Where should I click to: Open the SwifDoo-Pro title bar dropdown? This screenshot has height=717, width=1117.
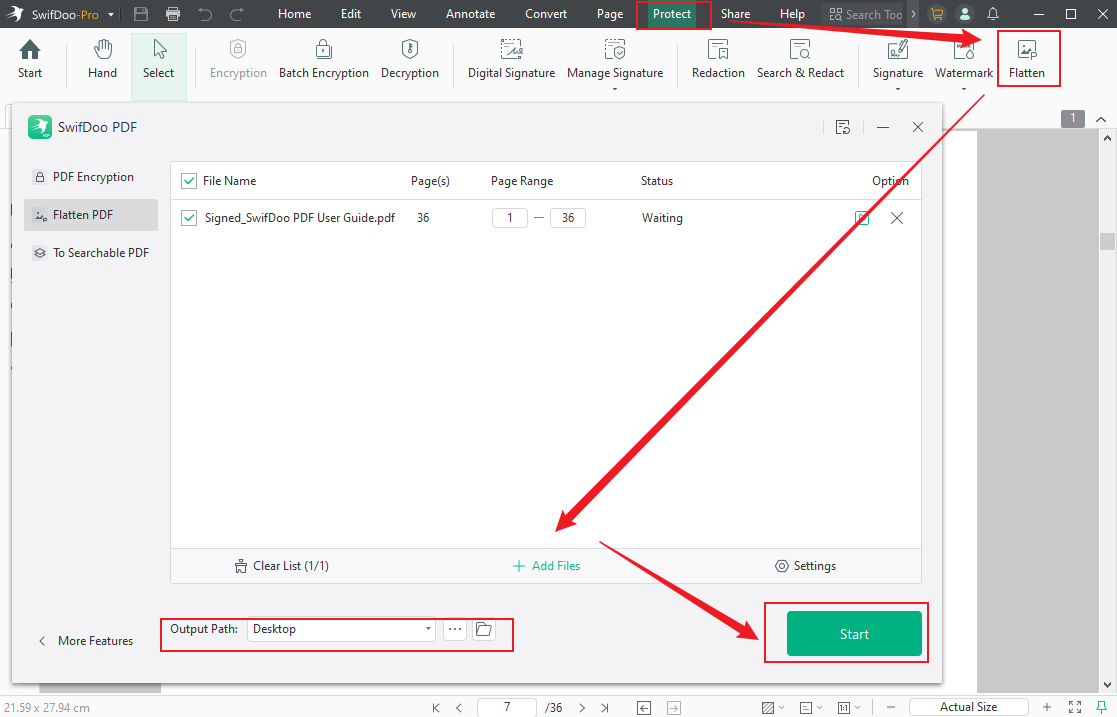point(110,14)
